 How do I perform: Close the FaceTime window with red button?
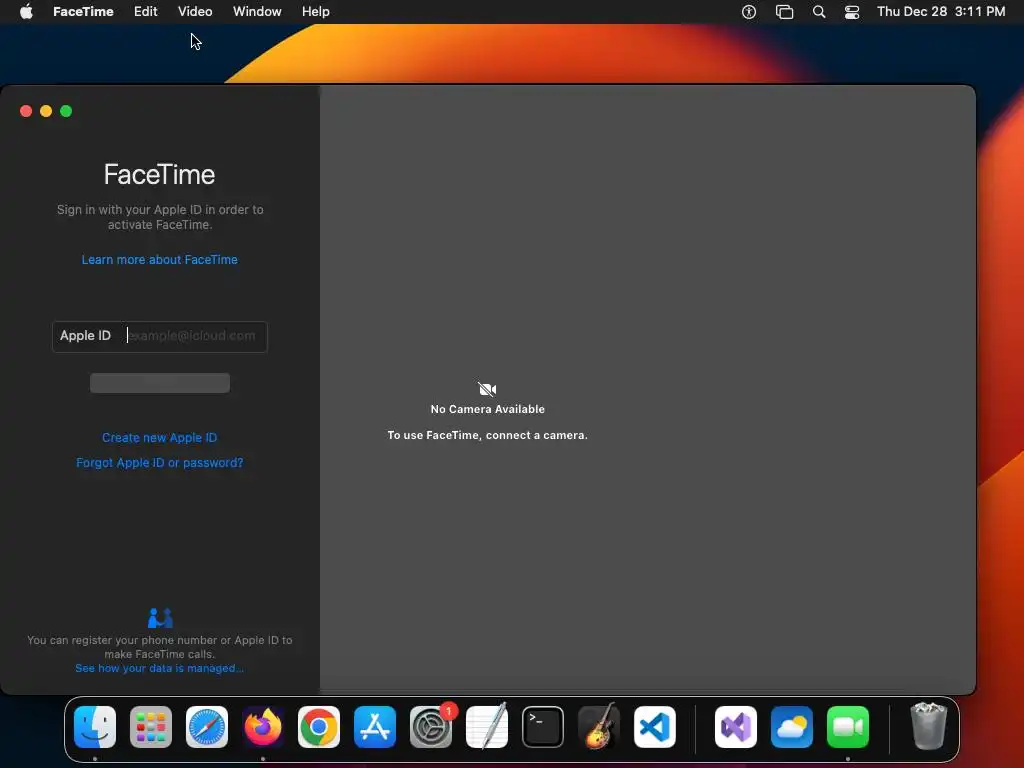(x=26, y=111)
